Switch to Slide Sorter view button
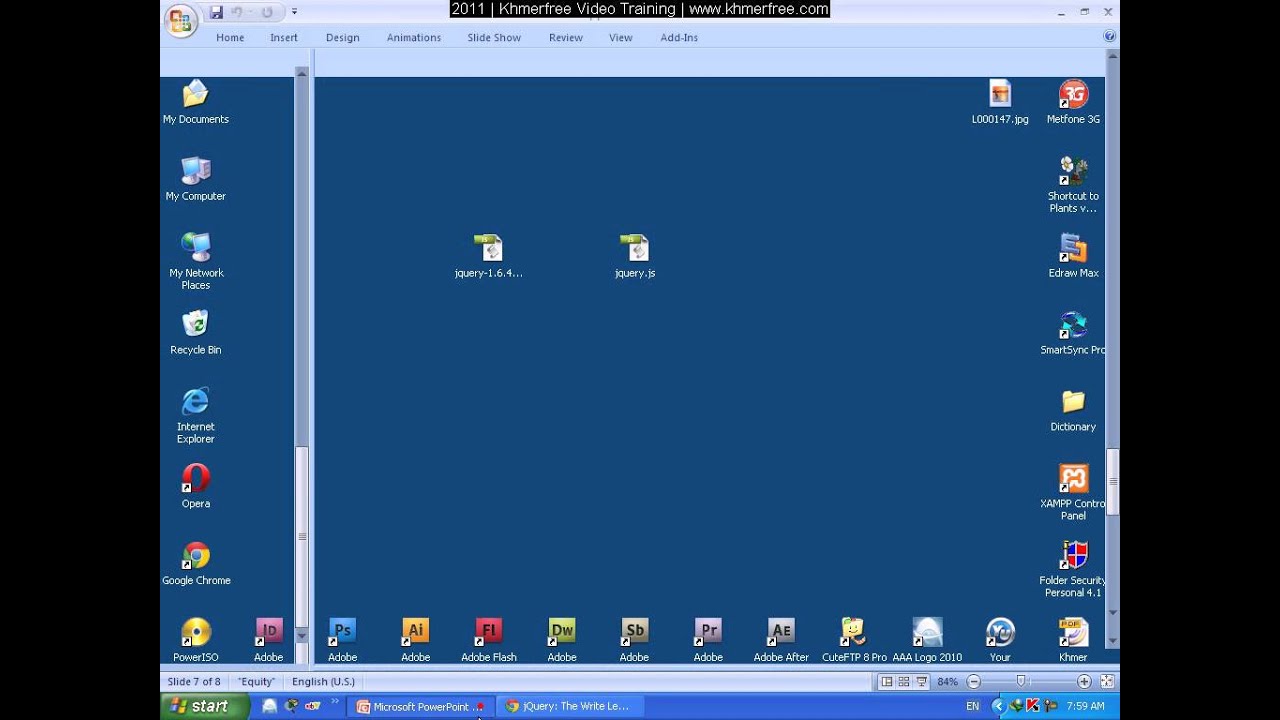1280x720 pixels. pos(904,681)
